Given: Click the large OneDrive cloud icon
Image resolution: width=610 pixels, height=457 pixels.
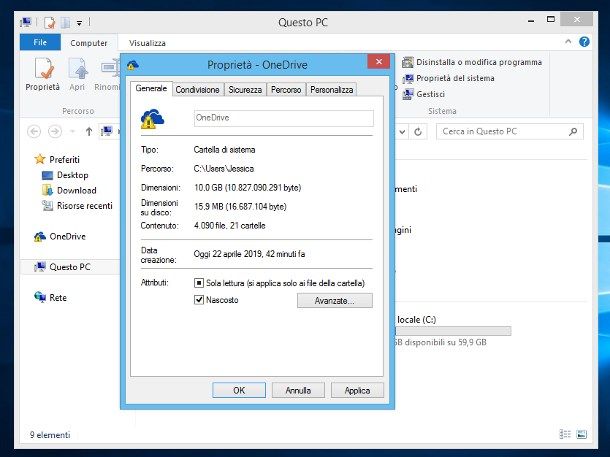Looking at the screenshot, I should [152, 119].
